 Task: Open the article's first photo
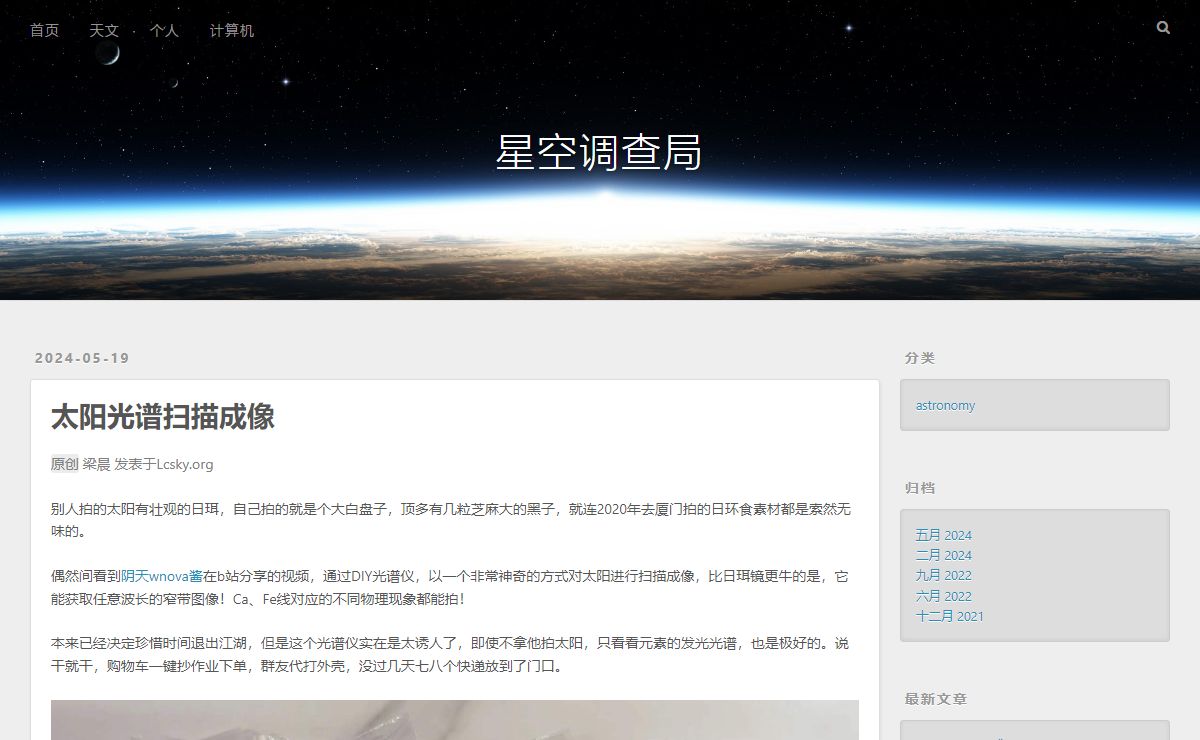[455, 720]
